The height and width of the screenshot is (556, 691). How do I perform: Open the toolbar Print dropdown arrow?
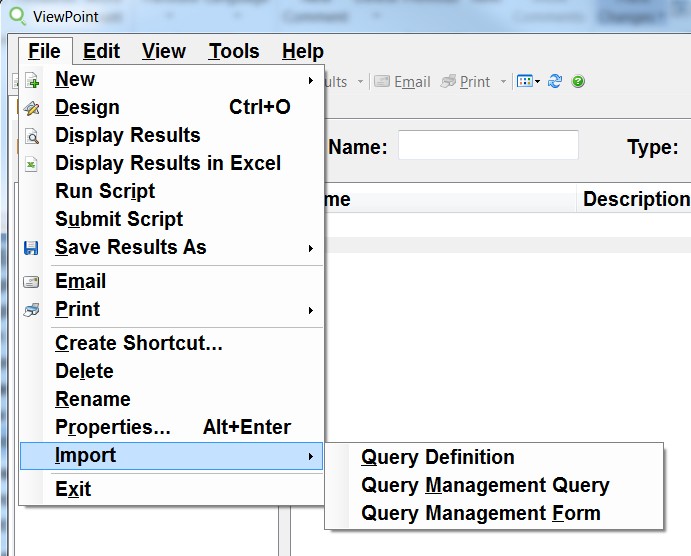tap(503, 82)
